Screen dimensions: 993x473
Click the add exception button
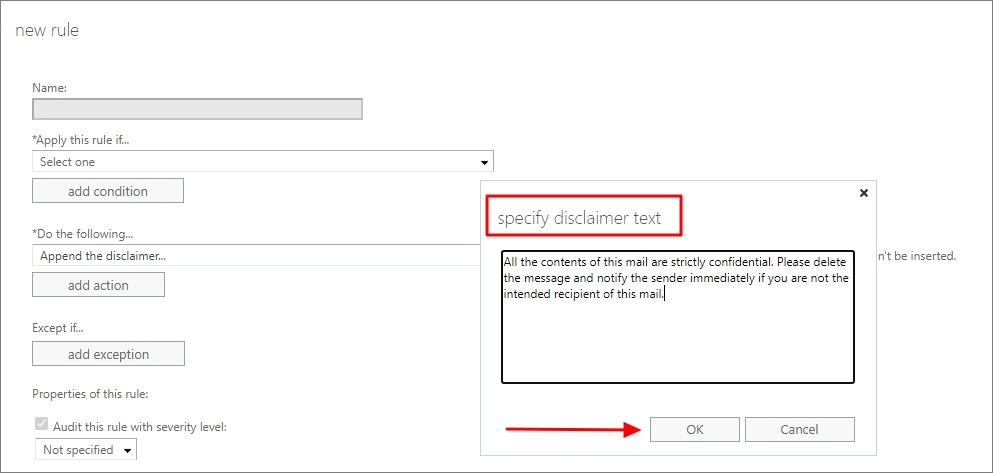(108, 354)
